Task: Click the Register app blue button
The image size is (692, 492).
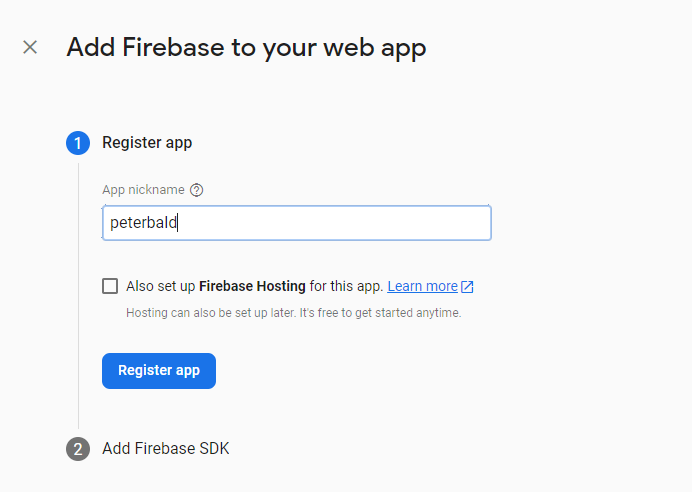Action: pos(159,371)
